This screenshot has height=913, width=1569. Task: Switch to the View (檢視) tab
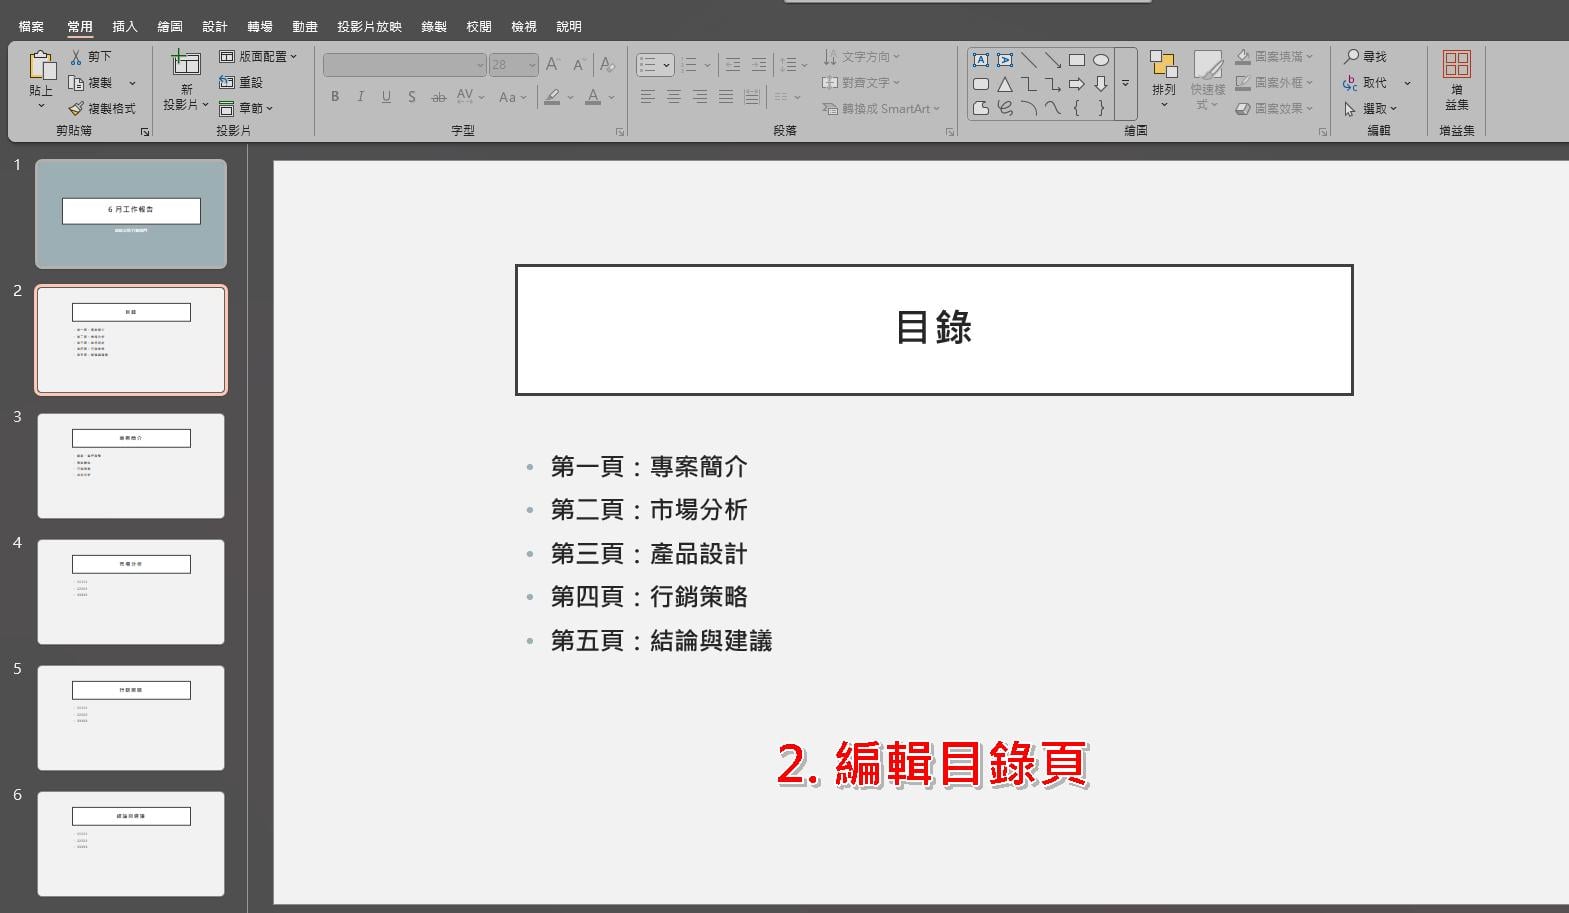coord(524,27)
